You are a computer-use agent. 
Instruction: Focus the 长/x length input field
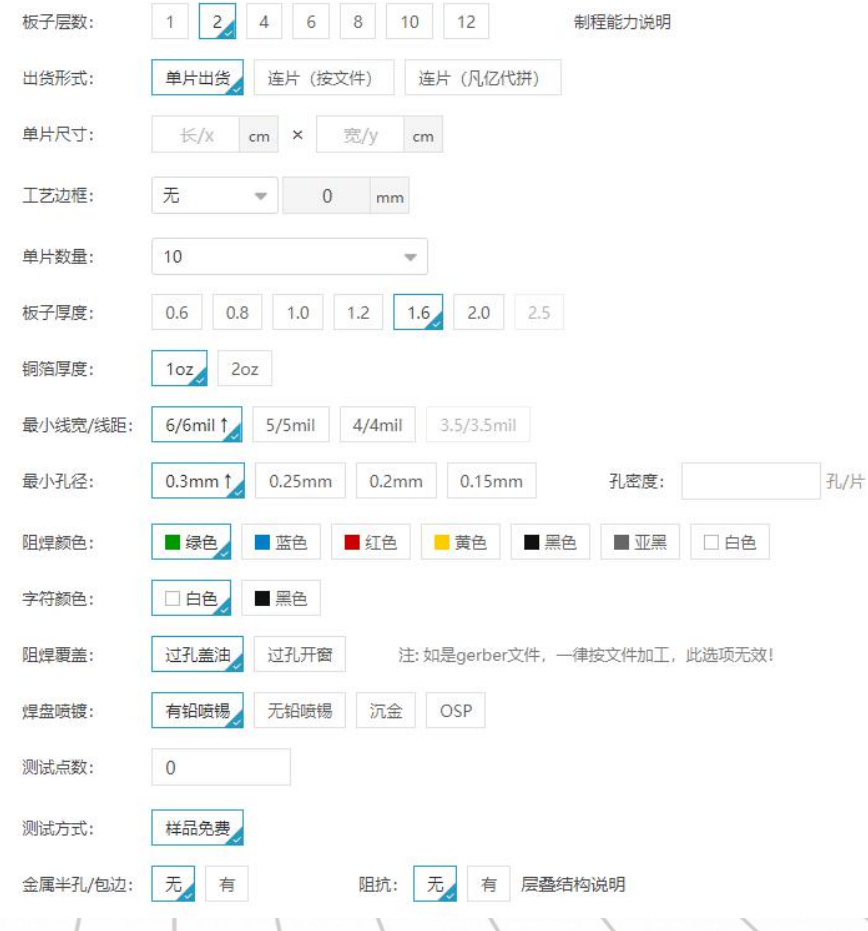click(196, 135)
